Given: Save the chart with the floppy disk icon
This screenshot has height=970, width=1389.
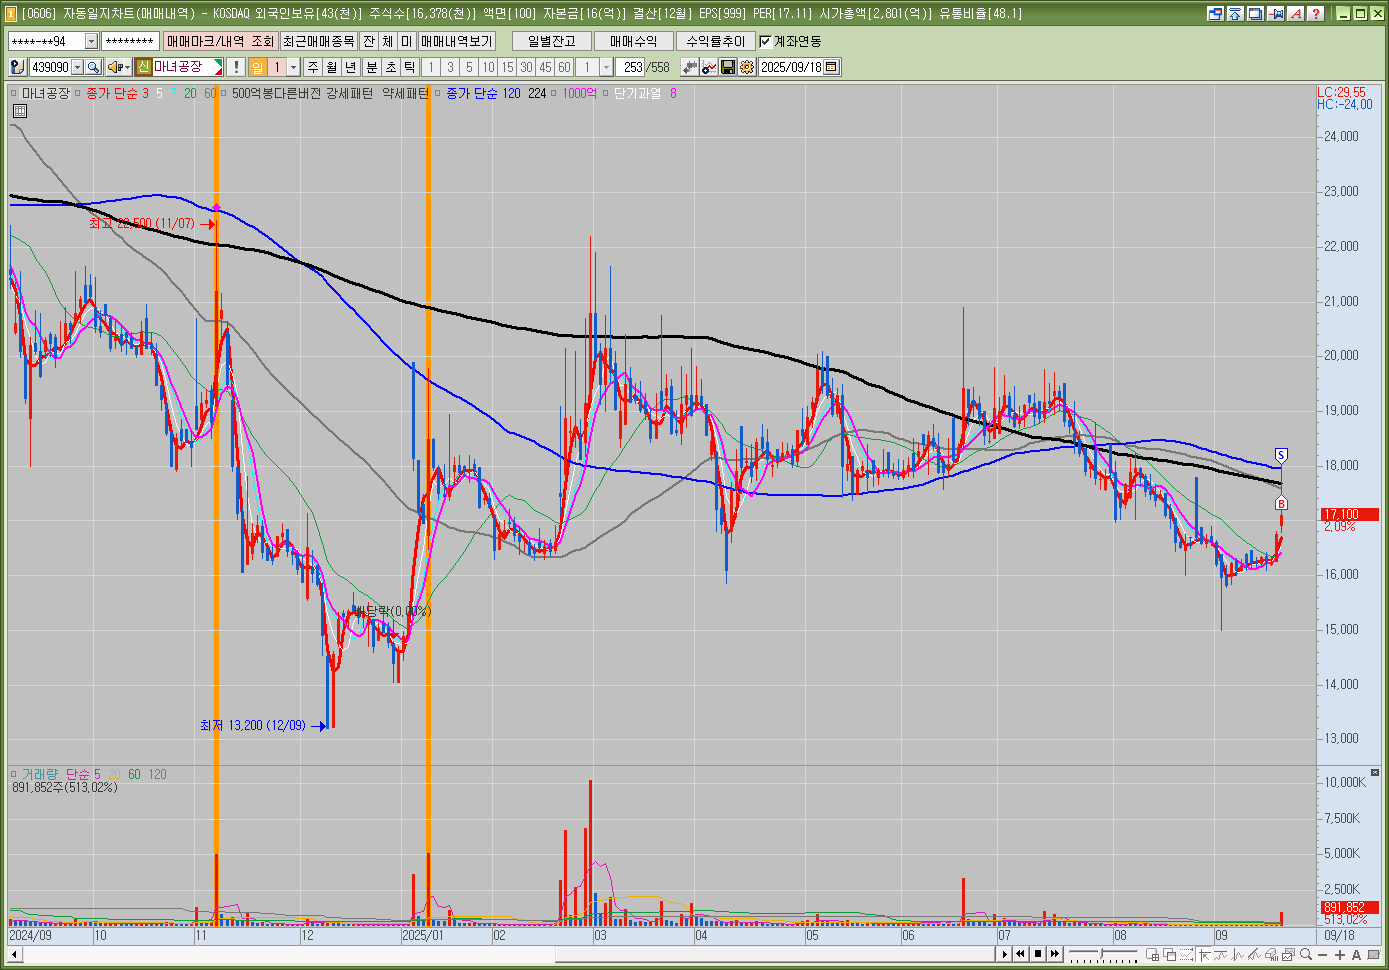Looking at the screenshot, I should coord(728,67).
